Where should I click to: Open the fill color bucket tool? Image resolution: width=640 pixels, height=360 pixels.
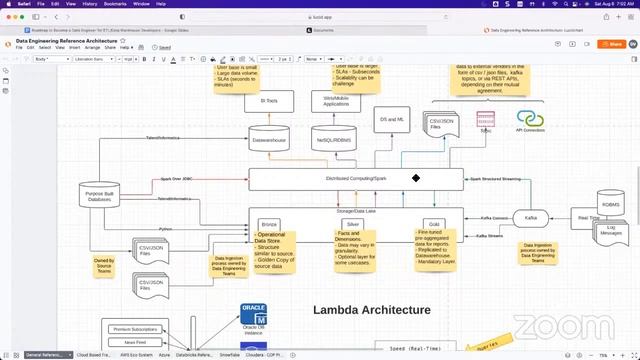(213, 59)
